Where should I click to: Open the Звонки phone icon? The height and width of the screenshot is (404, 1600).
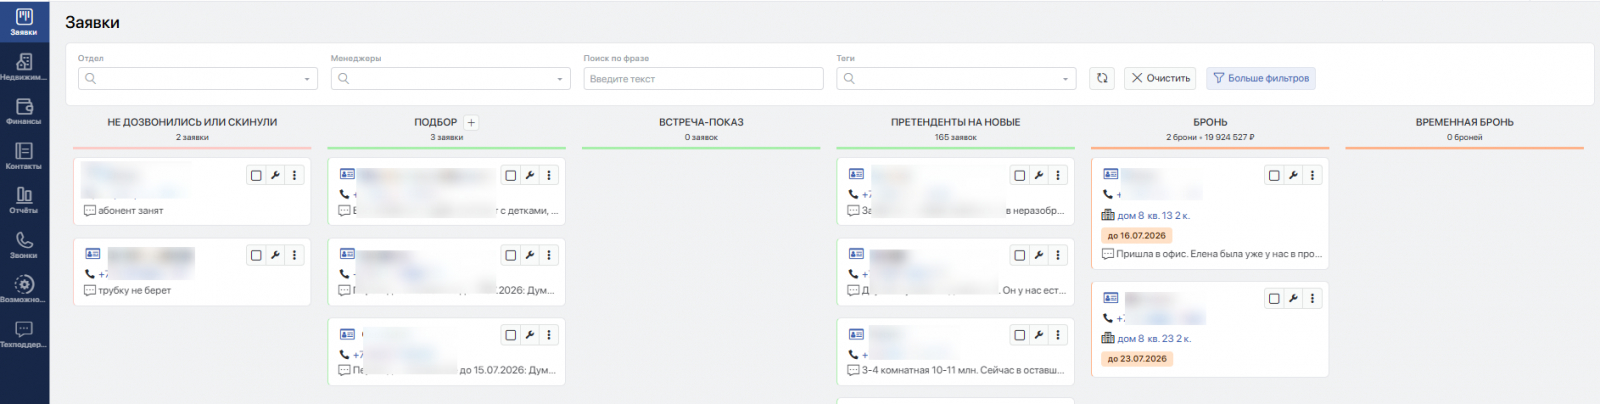(x=24, y=244)
